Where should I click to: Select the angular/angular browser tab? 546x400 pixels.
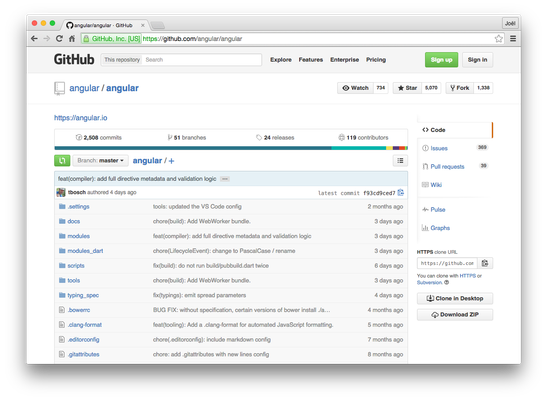(x=106, y=25)
